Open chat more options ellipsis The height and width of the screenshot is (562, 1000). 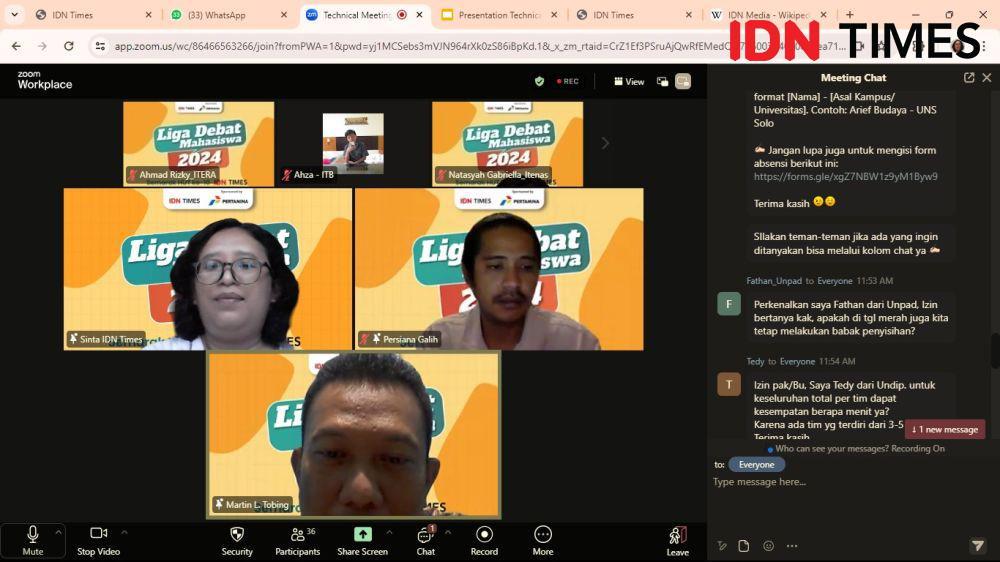[x=792, y=545]
